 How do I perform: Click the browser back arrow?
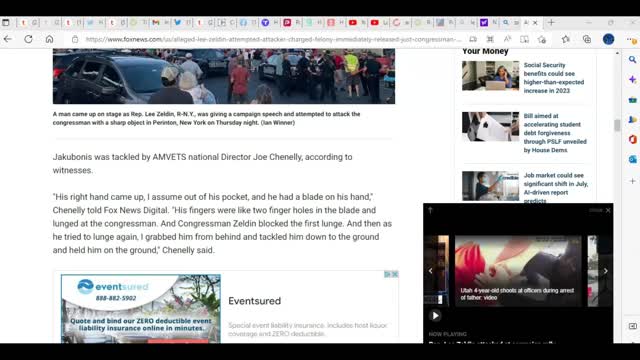point(8,39)
